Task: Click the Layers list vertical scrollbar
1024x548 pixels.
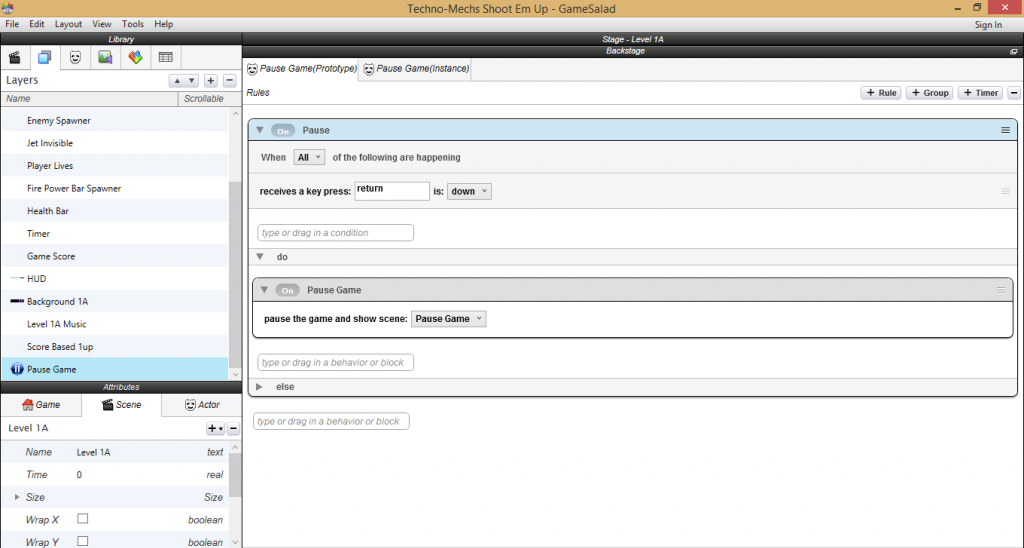Action: pos(236,274)
